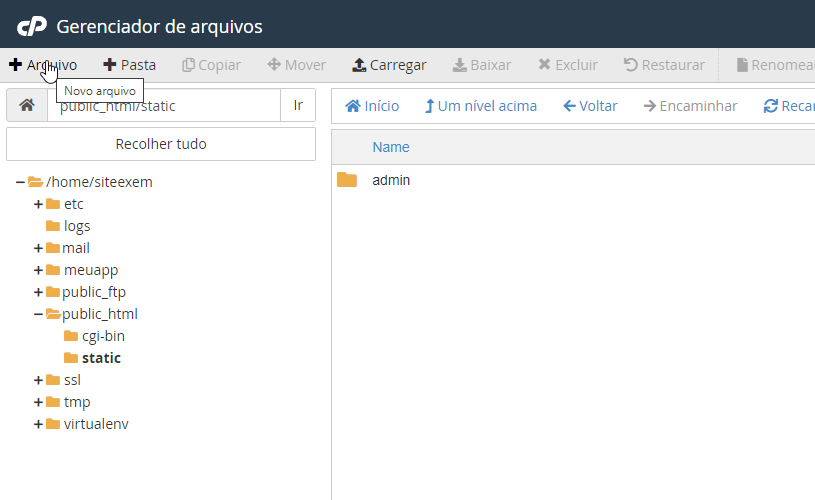Screen dimensions: 815x500
Task: Expand the etc folder node
Action: [38, 204]
